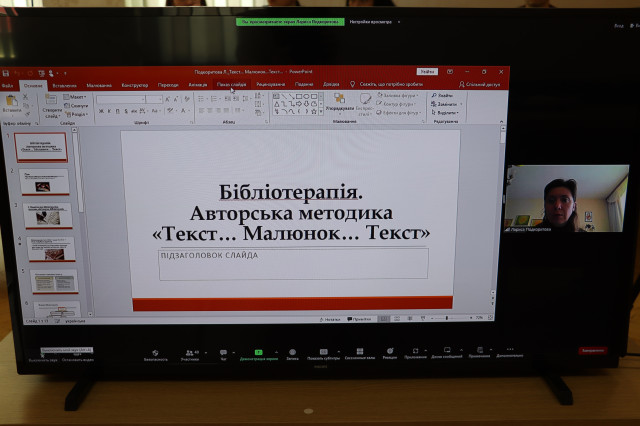Expand shapes gallery More arrow
Image resolution: width=640 pixels, height=426 pixels.
(x=321, y=111)
